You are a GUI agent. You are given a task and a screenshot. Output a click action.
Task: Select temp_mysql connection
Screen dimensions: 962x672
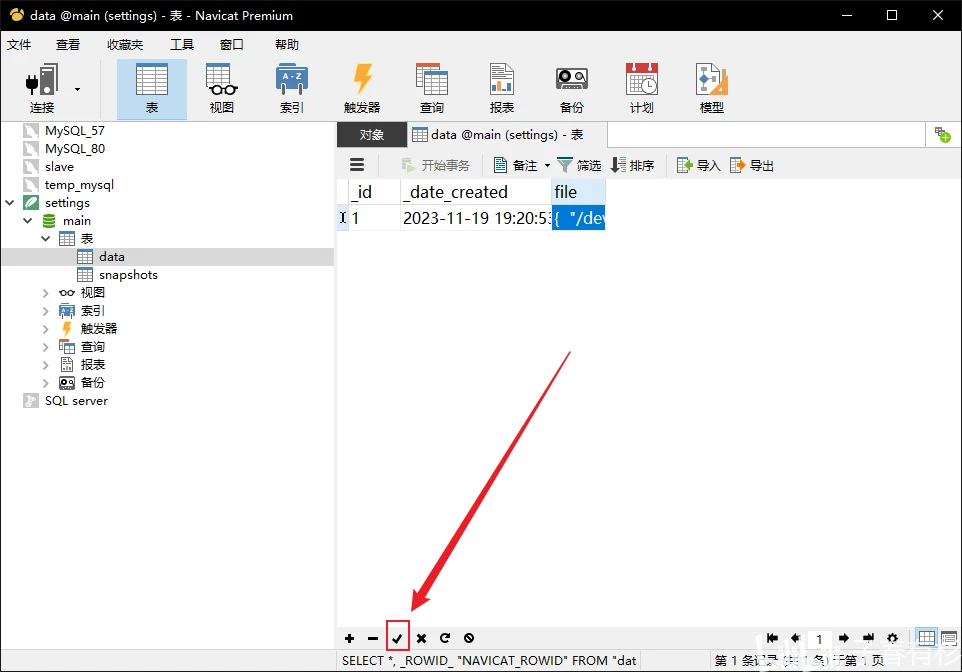click(79, 185)
